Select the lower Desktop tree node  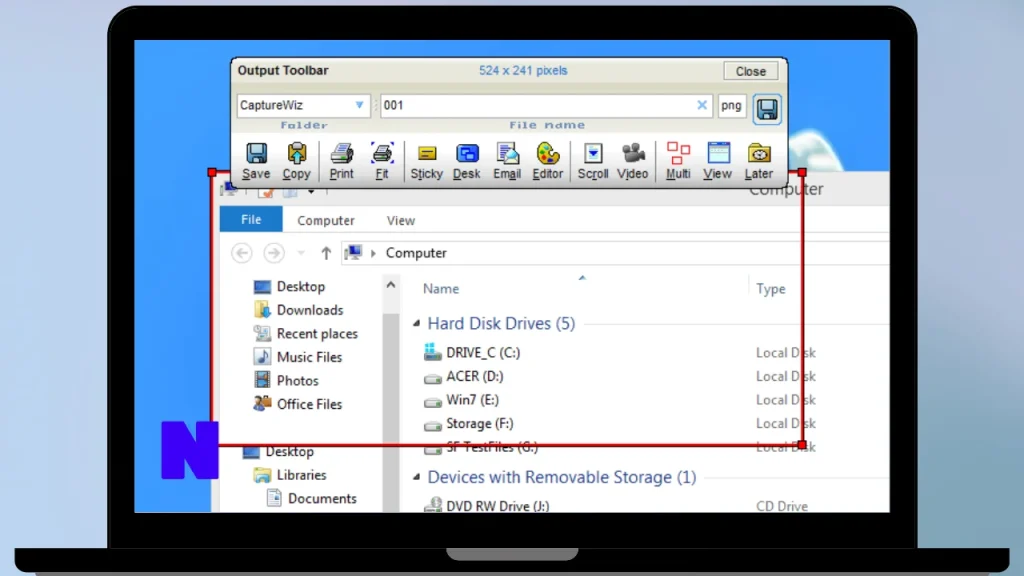[278, 451]
